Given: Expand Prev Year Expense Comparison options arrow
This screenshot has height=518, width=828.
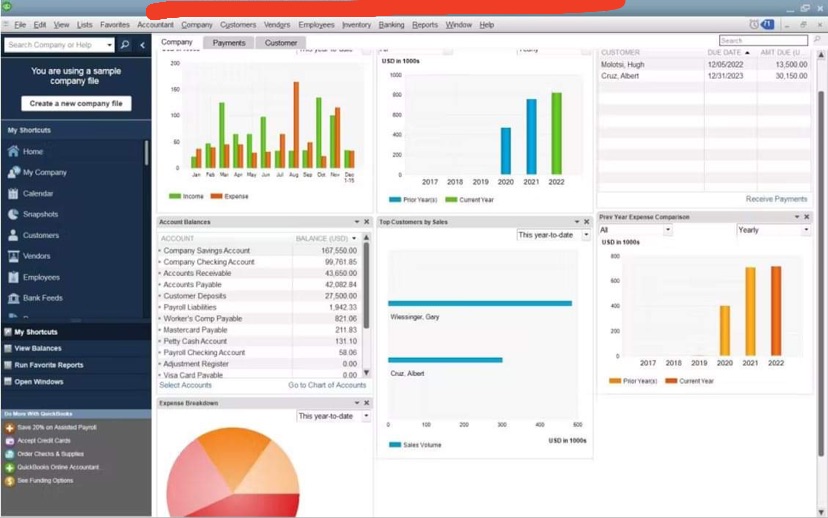Looking at the screenshot, I should (x=797, y=217).
